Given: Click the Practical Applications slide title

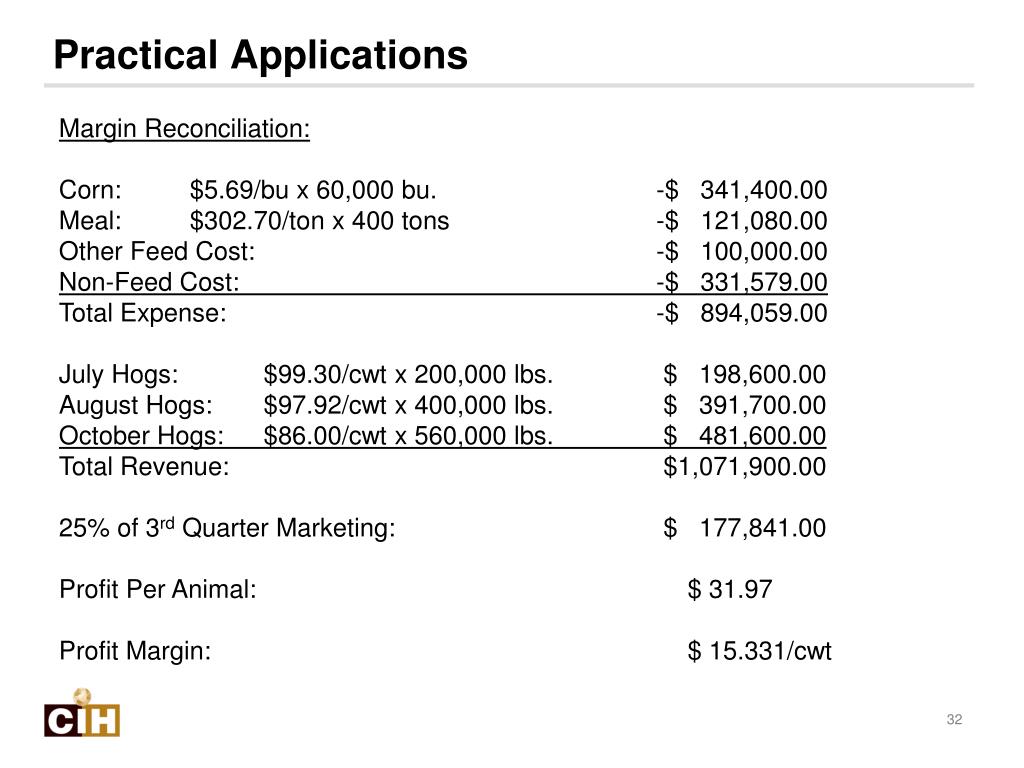Looking at the screenshot, I should (x=260, y=55).
